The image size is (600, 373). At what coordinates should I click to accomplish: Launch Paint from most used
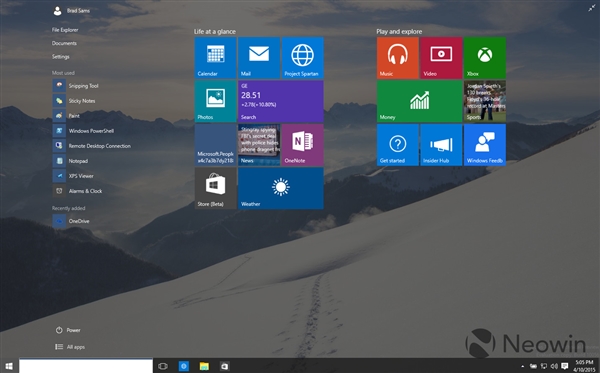click(67, 116)
